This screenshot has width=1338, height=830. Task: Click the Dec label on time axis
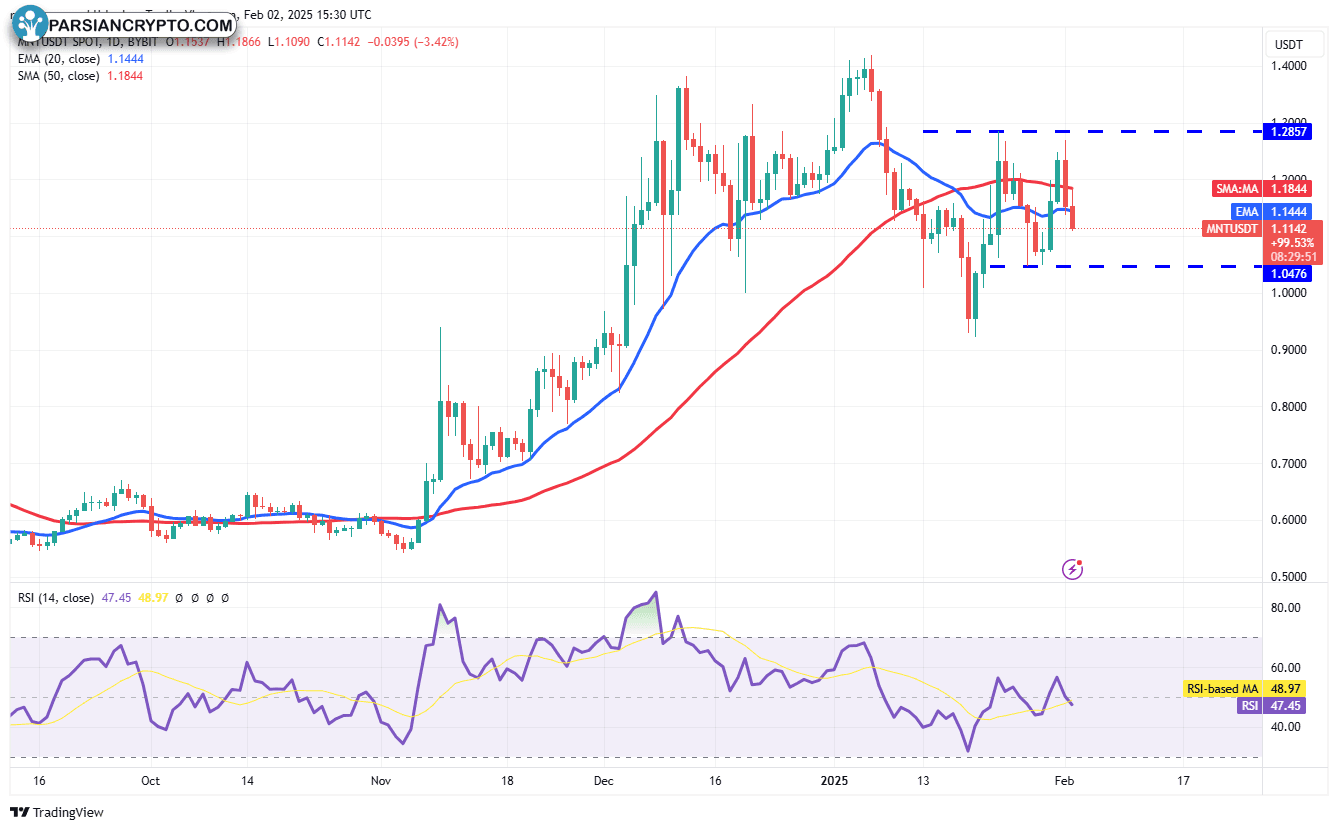(604, 782)
